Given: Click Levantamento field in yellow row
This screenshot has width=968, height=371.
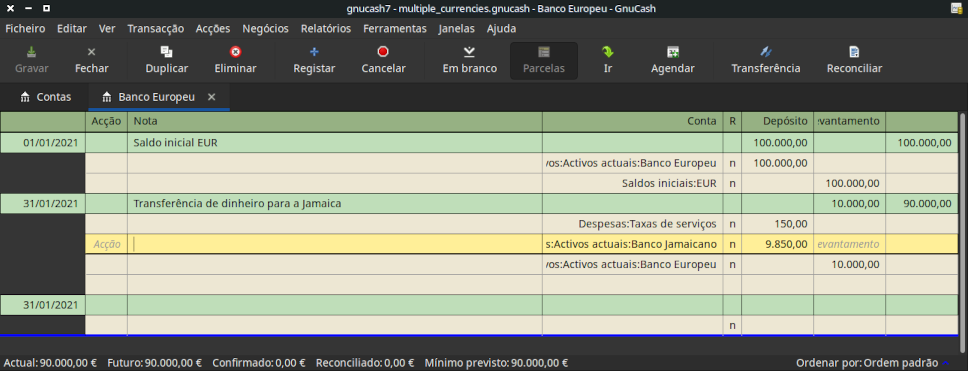Looking at the screenshot, I should [849, 244].
